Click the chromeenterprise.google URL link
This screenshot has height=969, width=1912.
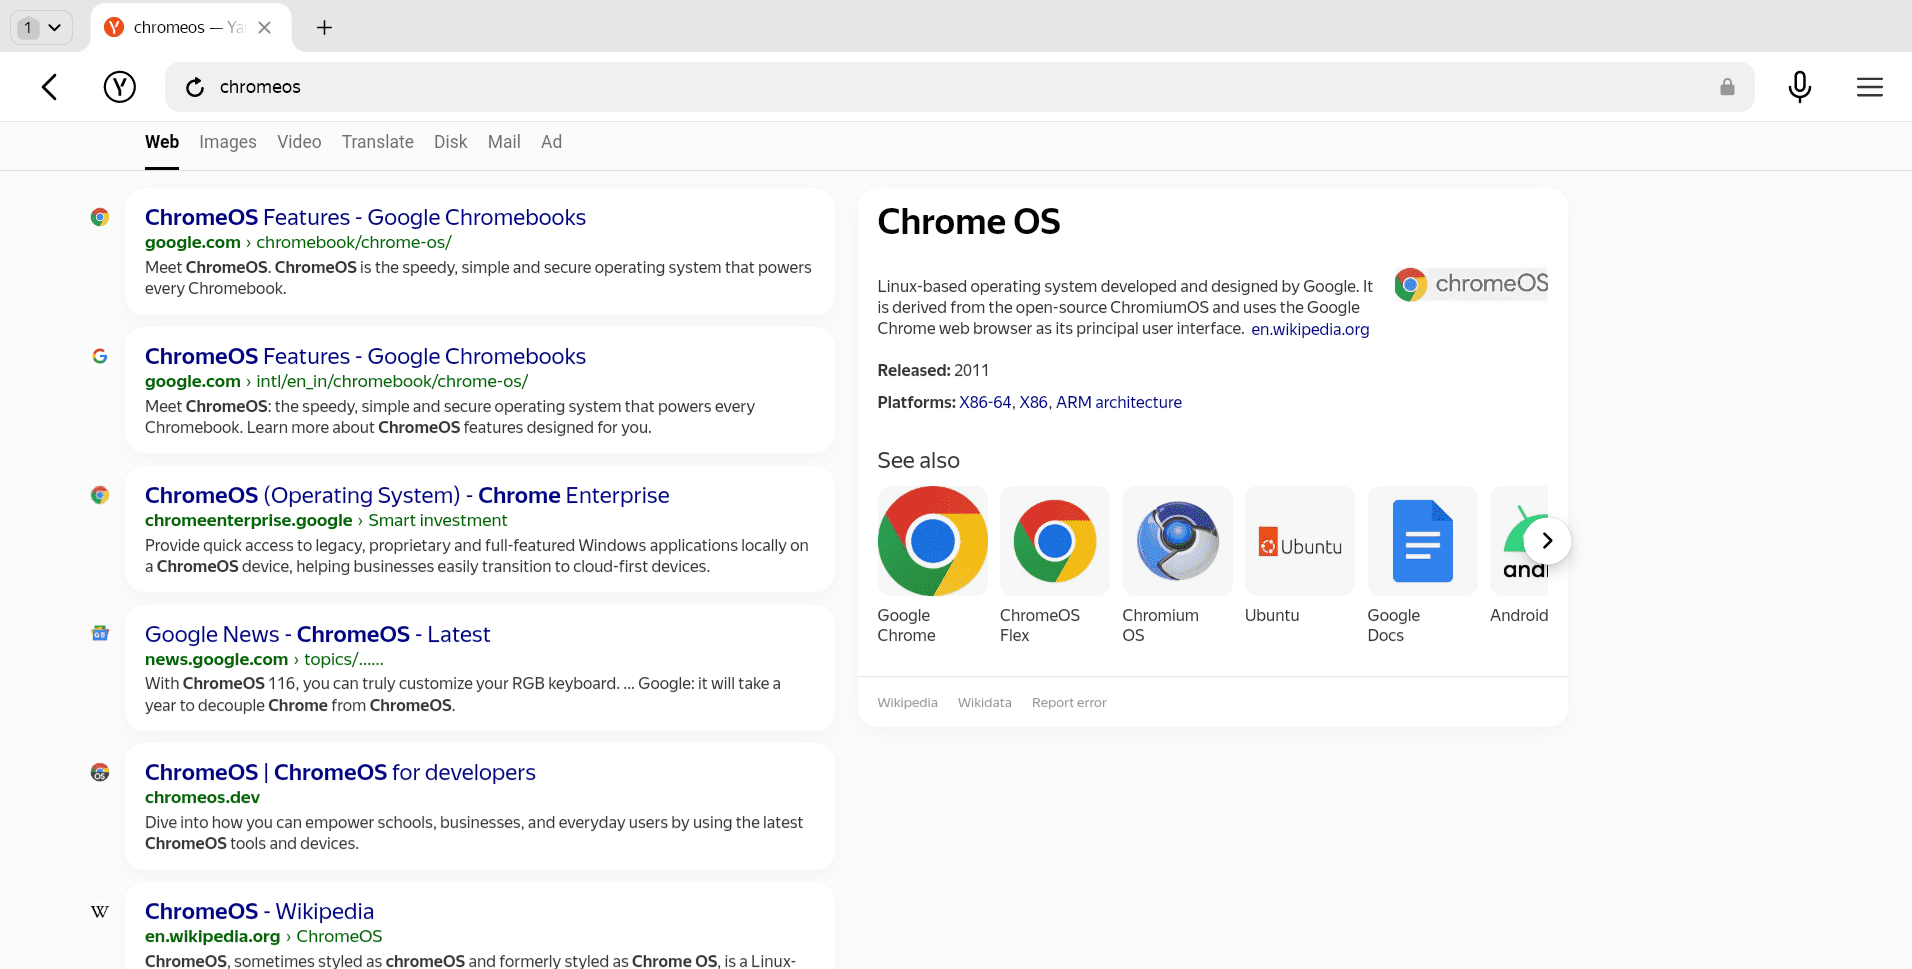pos(248,520)
